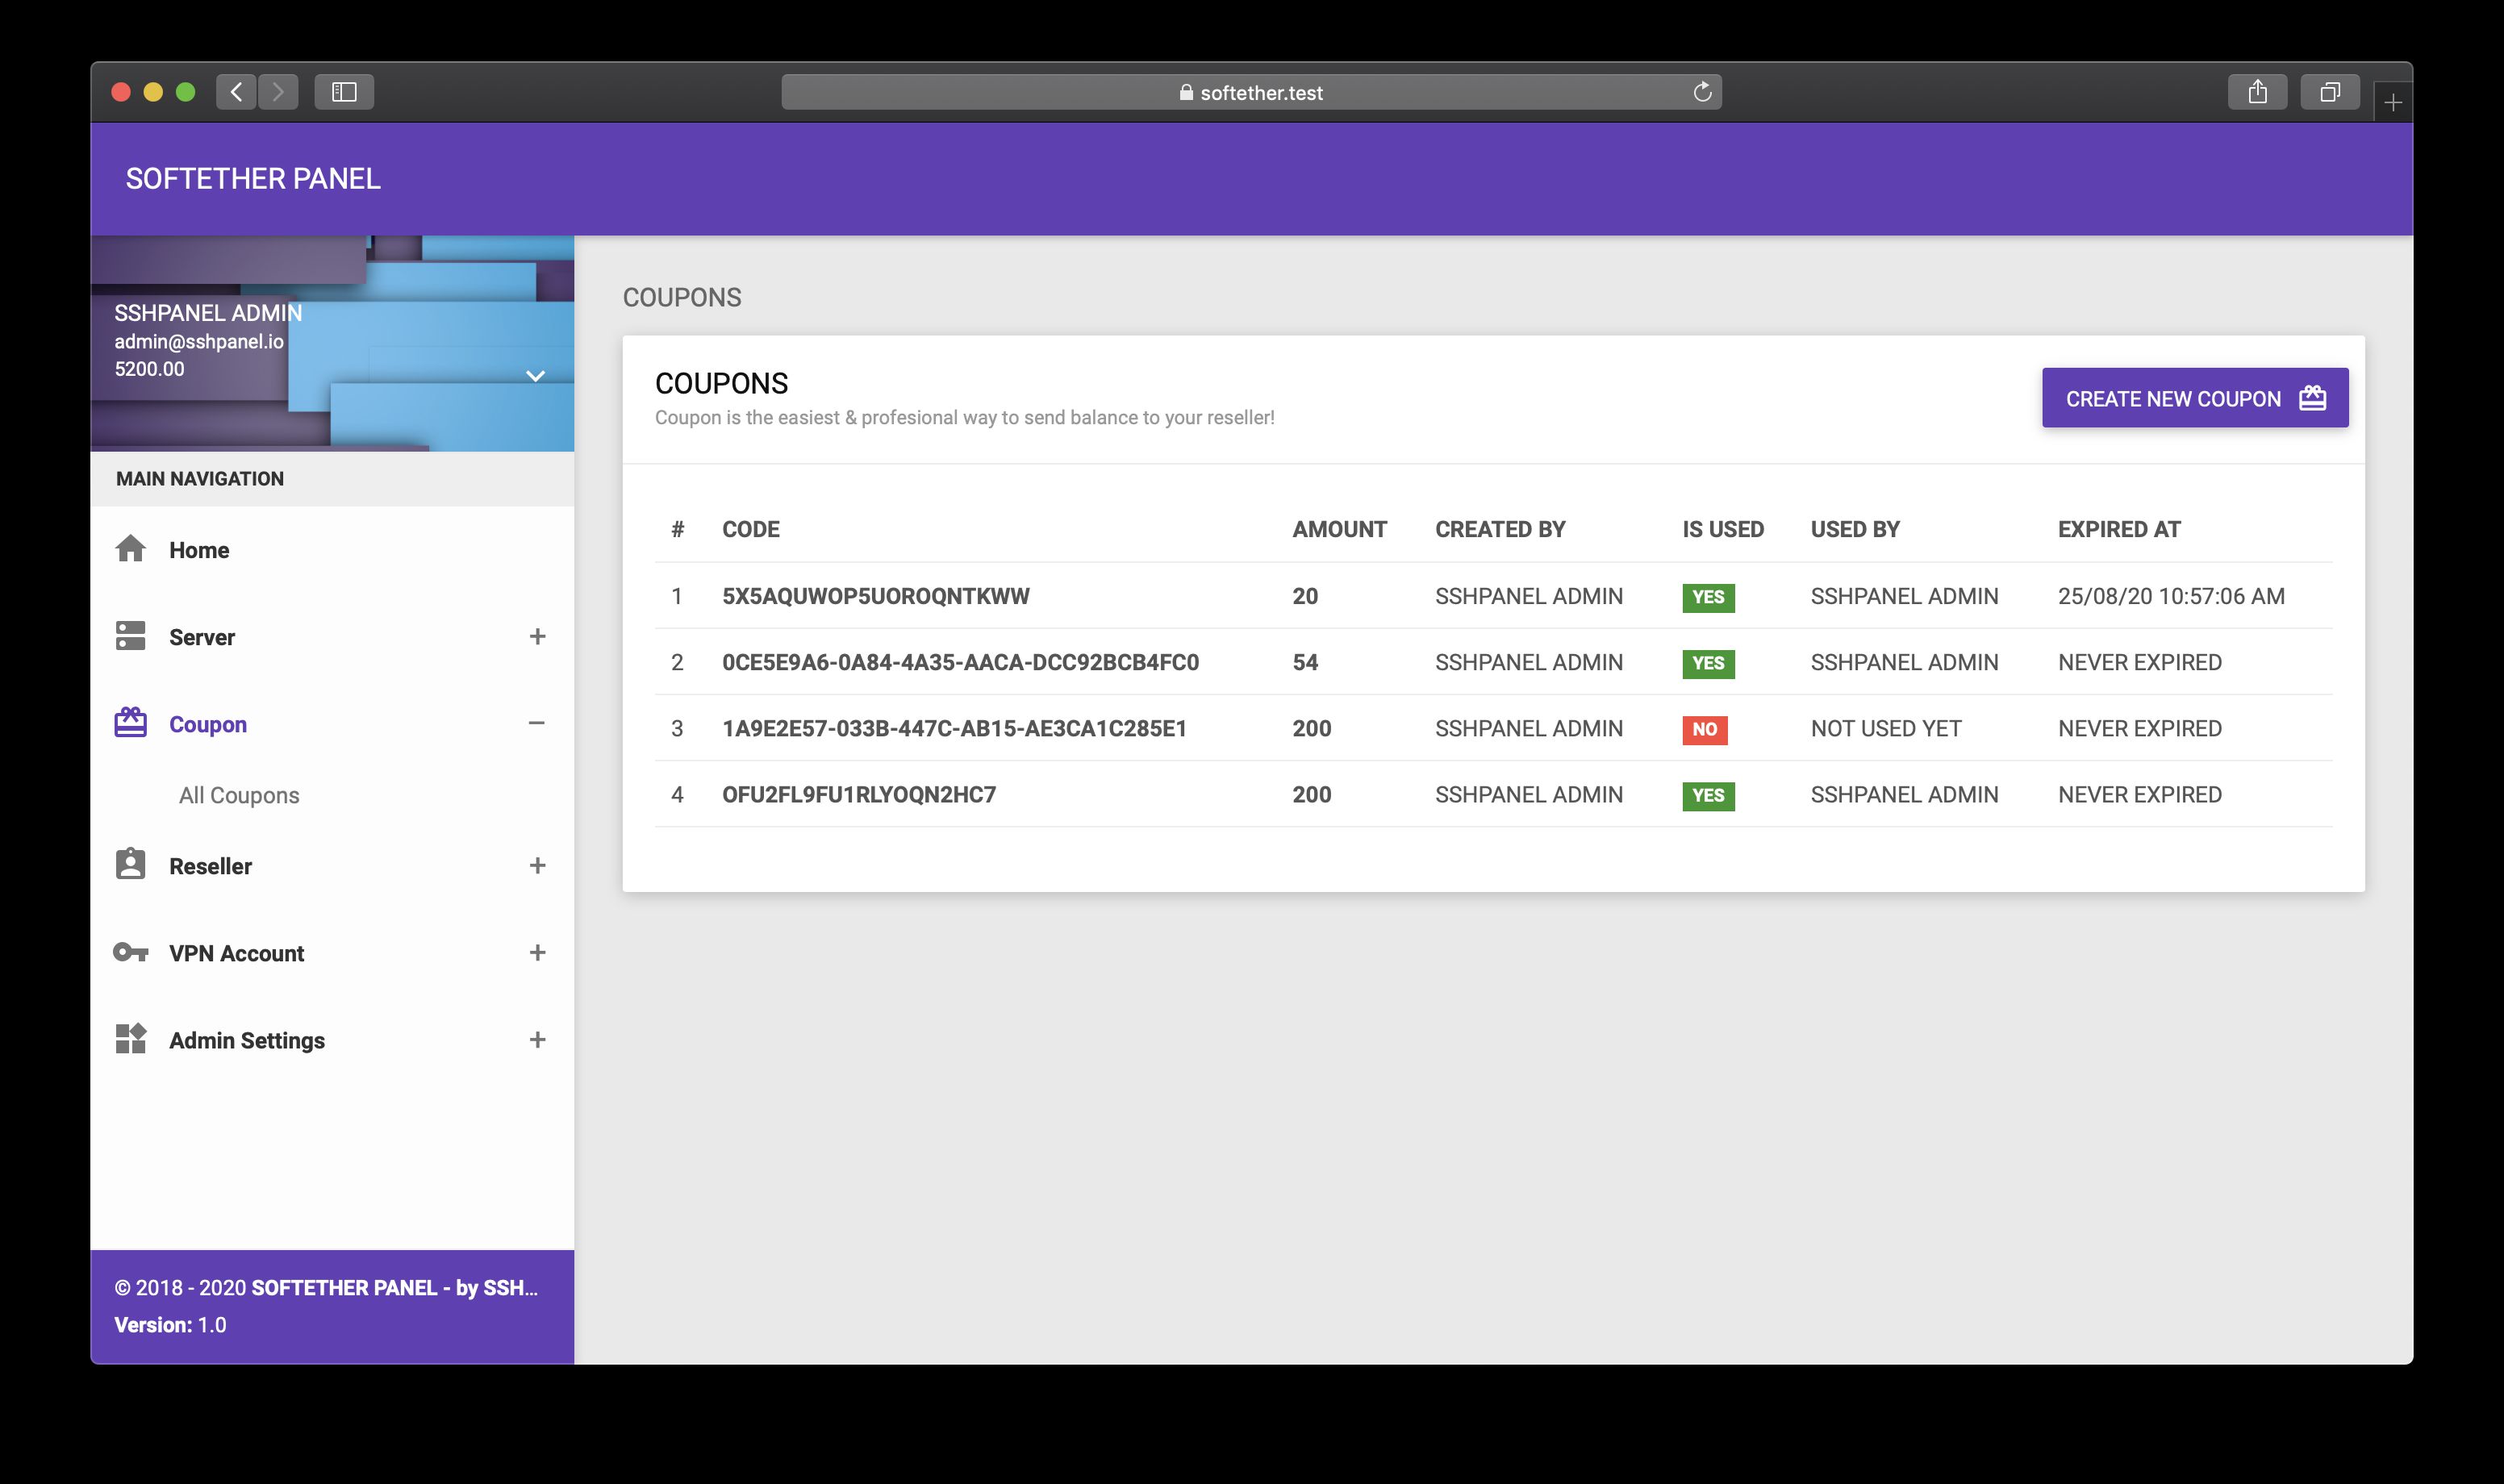The width and height of the screenshot is (2504, 1484).
Task: Expand the Reseller submenu plus sign
Action: click(537, 865)
